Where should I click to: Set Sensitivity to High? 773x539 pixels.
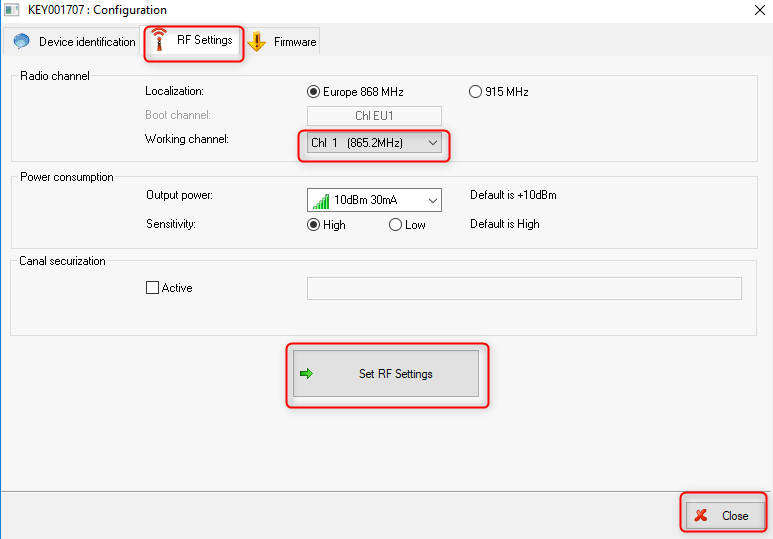point(326,225)
